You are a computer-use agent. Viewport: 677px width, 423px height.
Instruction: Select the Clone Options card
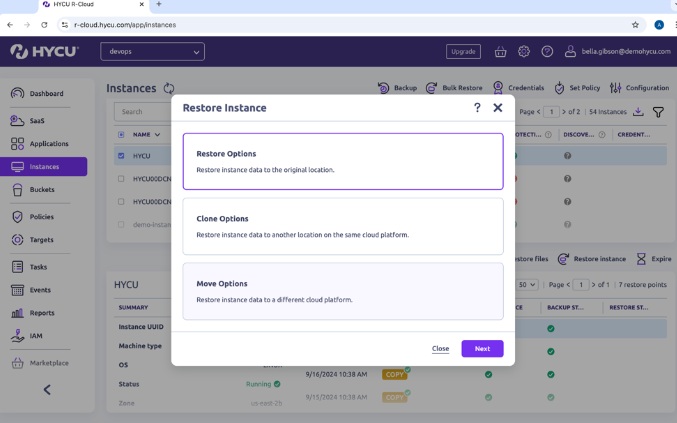342,226
